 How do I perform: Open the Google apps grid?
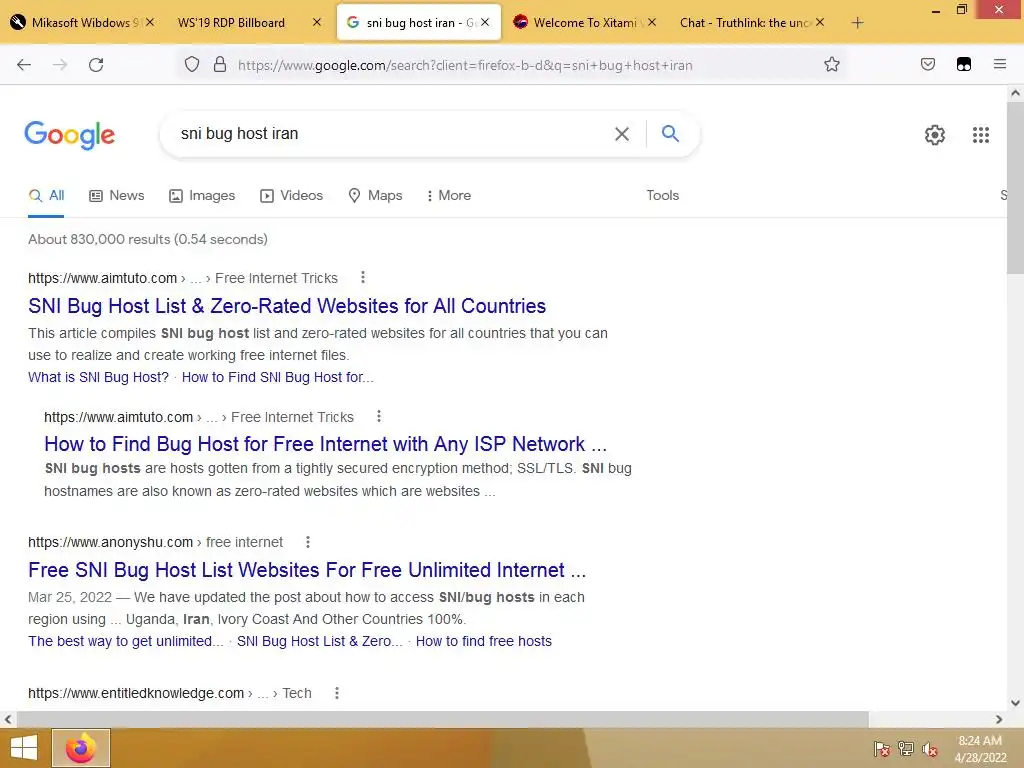pos(980,135)
